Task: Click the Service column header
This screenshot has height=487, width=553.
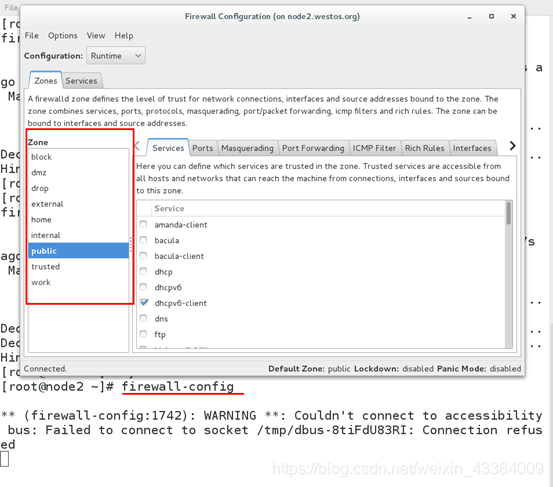Action: (328, 209)
